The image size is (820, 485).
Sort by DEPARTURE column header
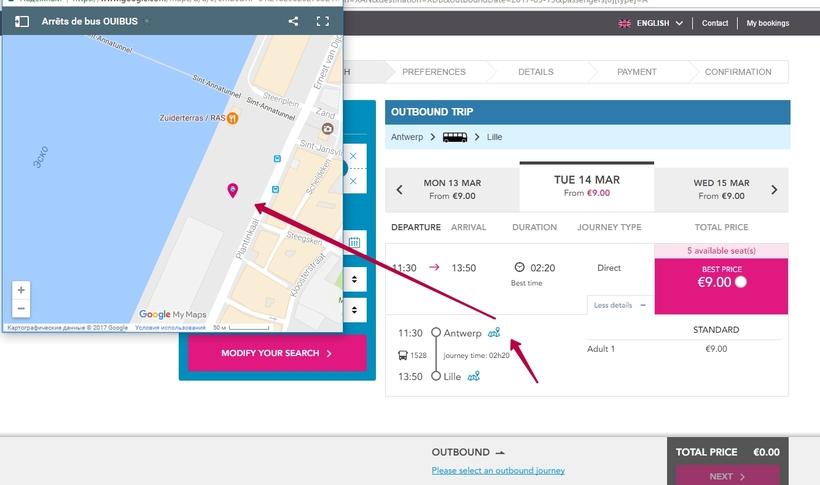[x=416, y=227]
